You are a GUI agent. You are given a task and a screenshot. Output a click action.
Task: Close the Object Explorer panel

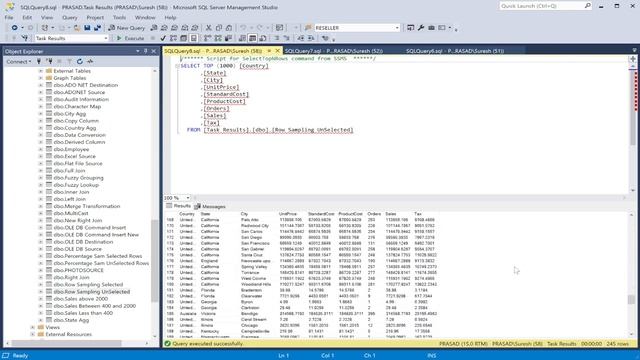[153, 51]
